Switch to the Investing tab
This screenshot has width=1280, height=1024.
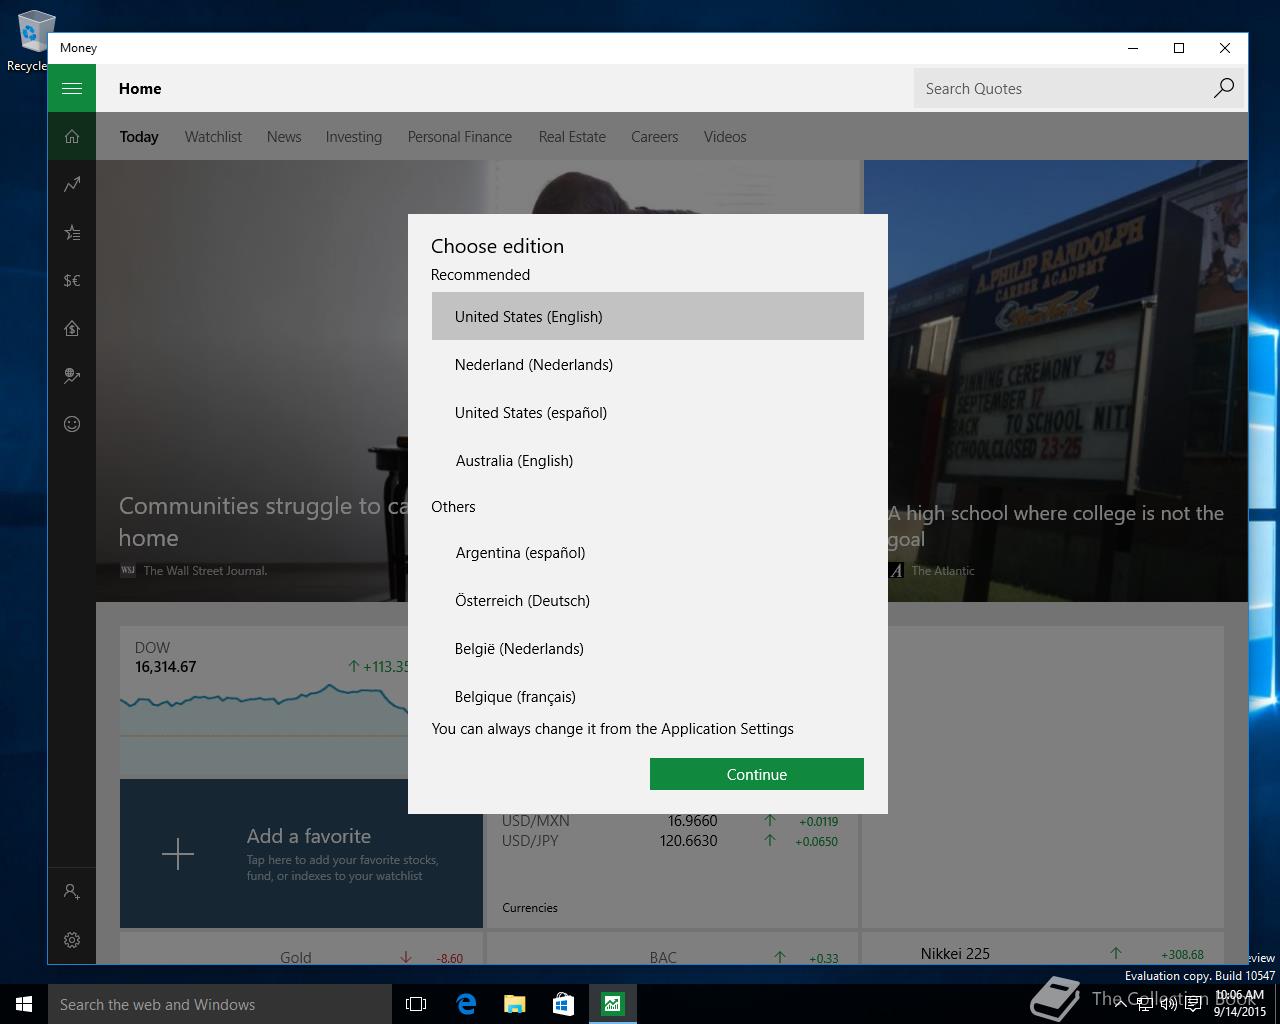click(354, 137)
